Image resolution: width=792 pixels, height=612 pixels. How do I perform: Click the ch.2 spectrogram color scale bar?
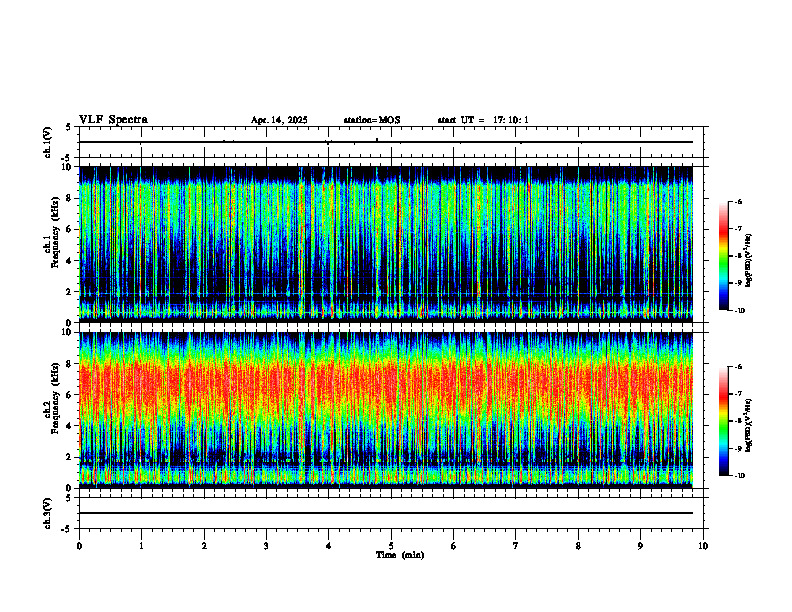(723, 421)
